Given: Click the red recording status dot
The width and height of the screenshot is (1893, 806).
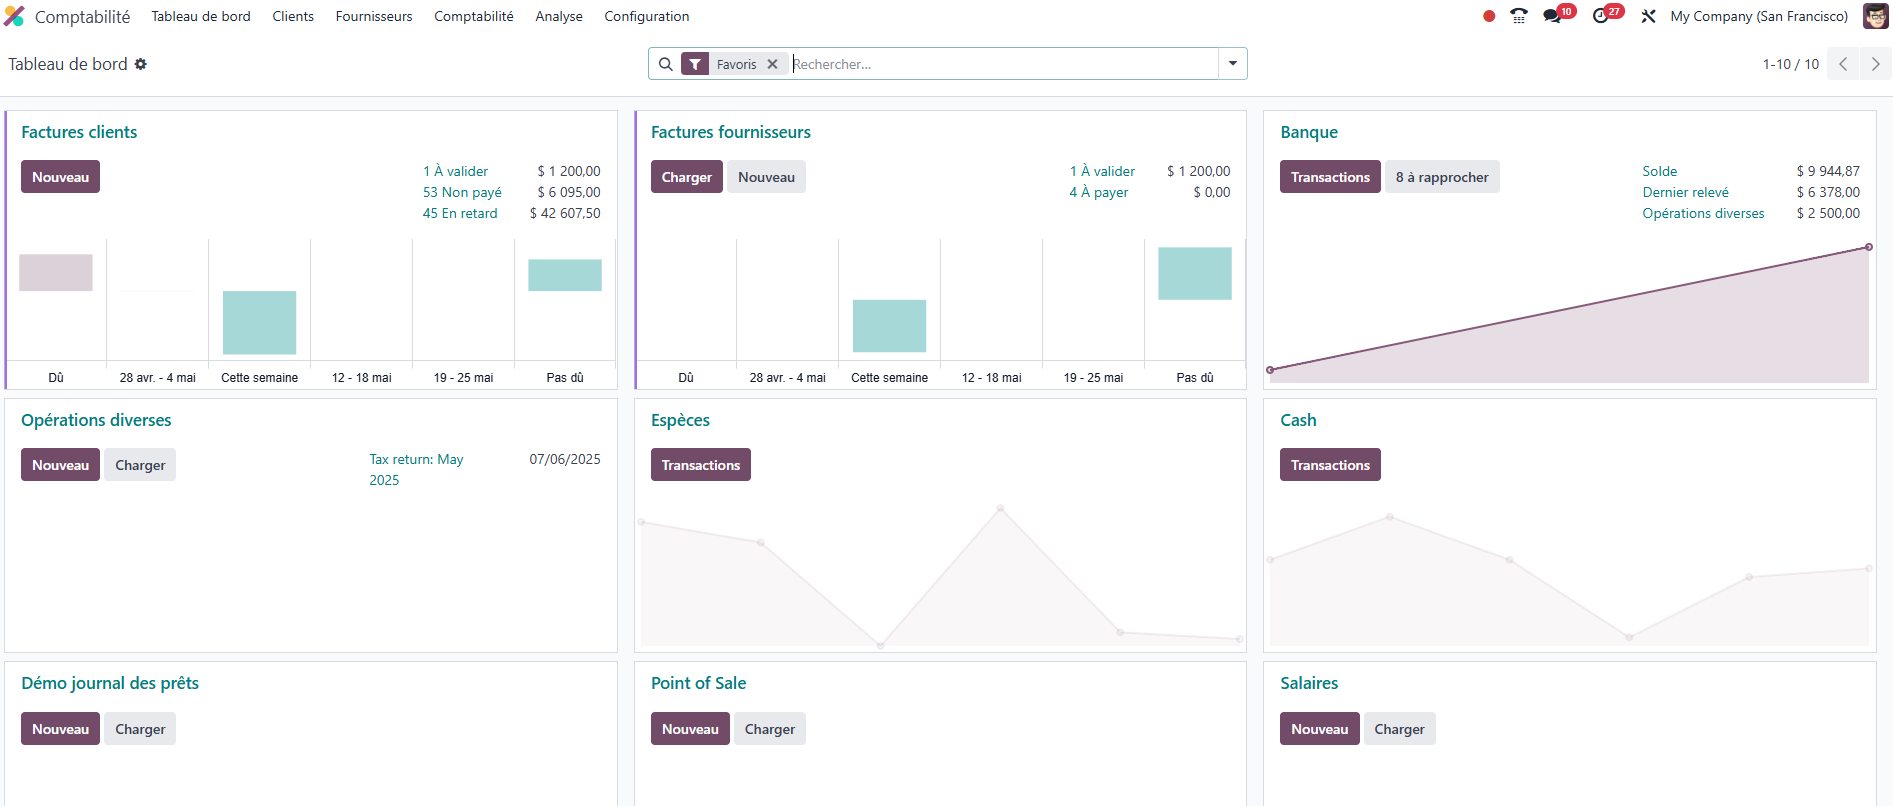Looking at the screenshot, I should pyautogui.click(x=1489, y=16).
